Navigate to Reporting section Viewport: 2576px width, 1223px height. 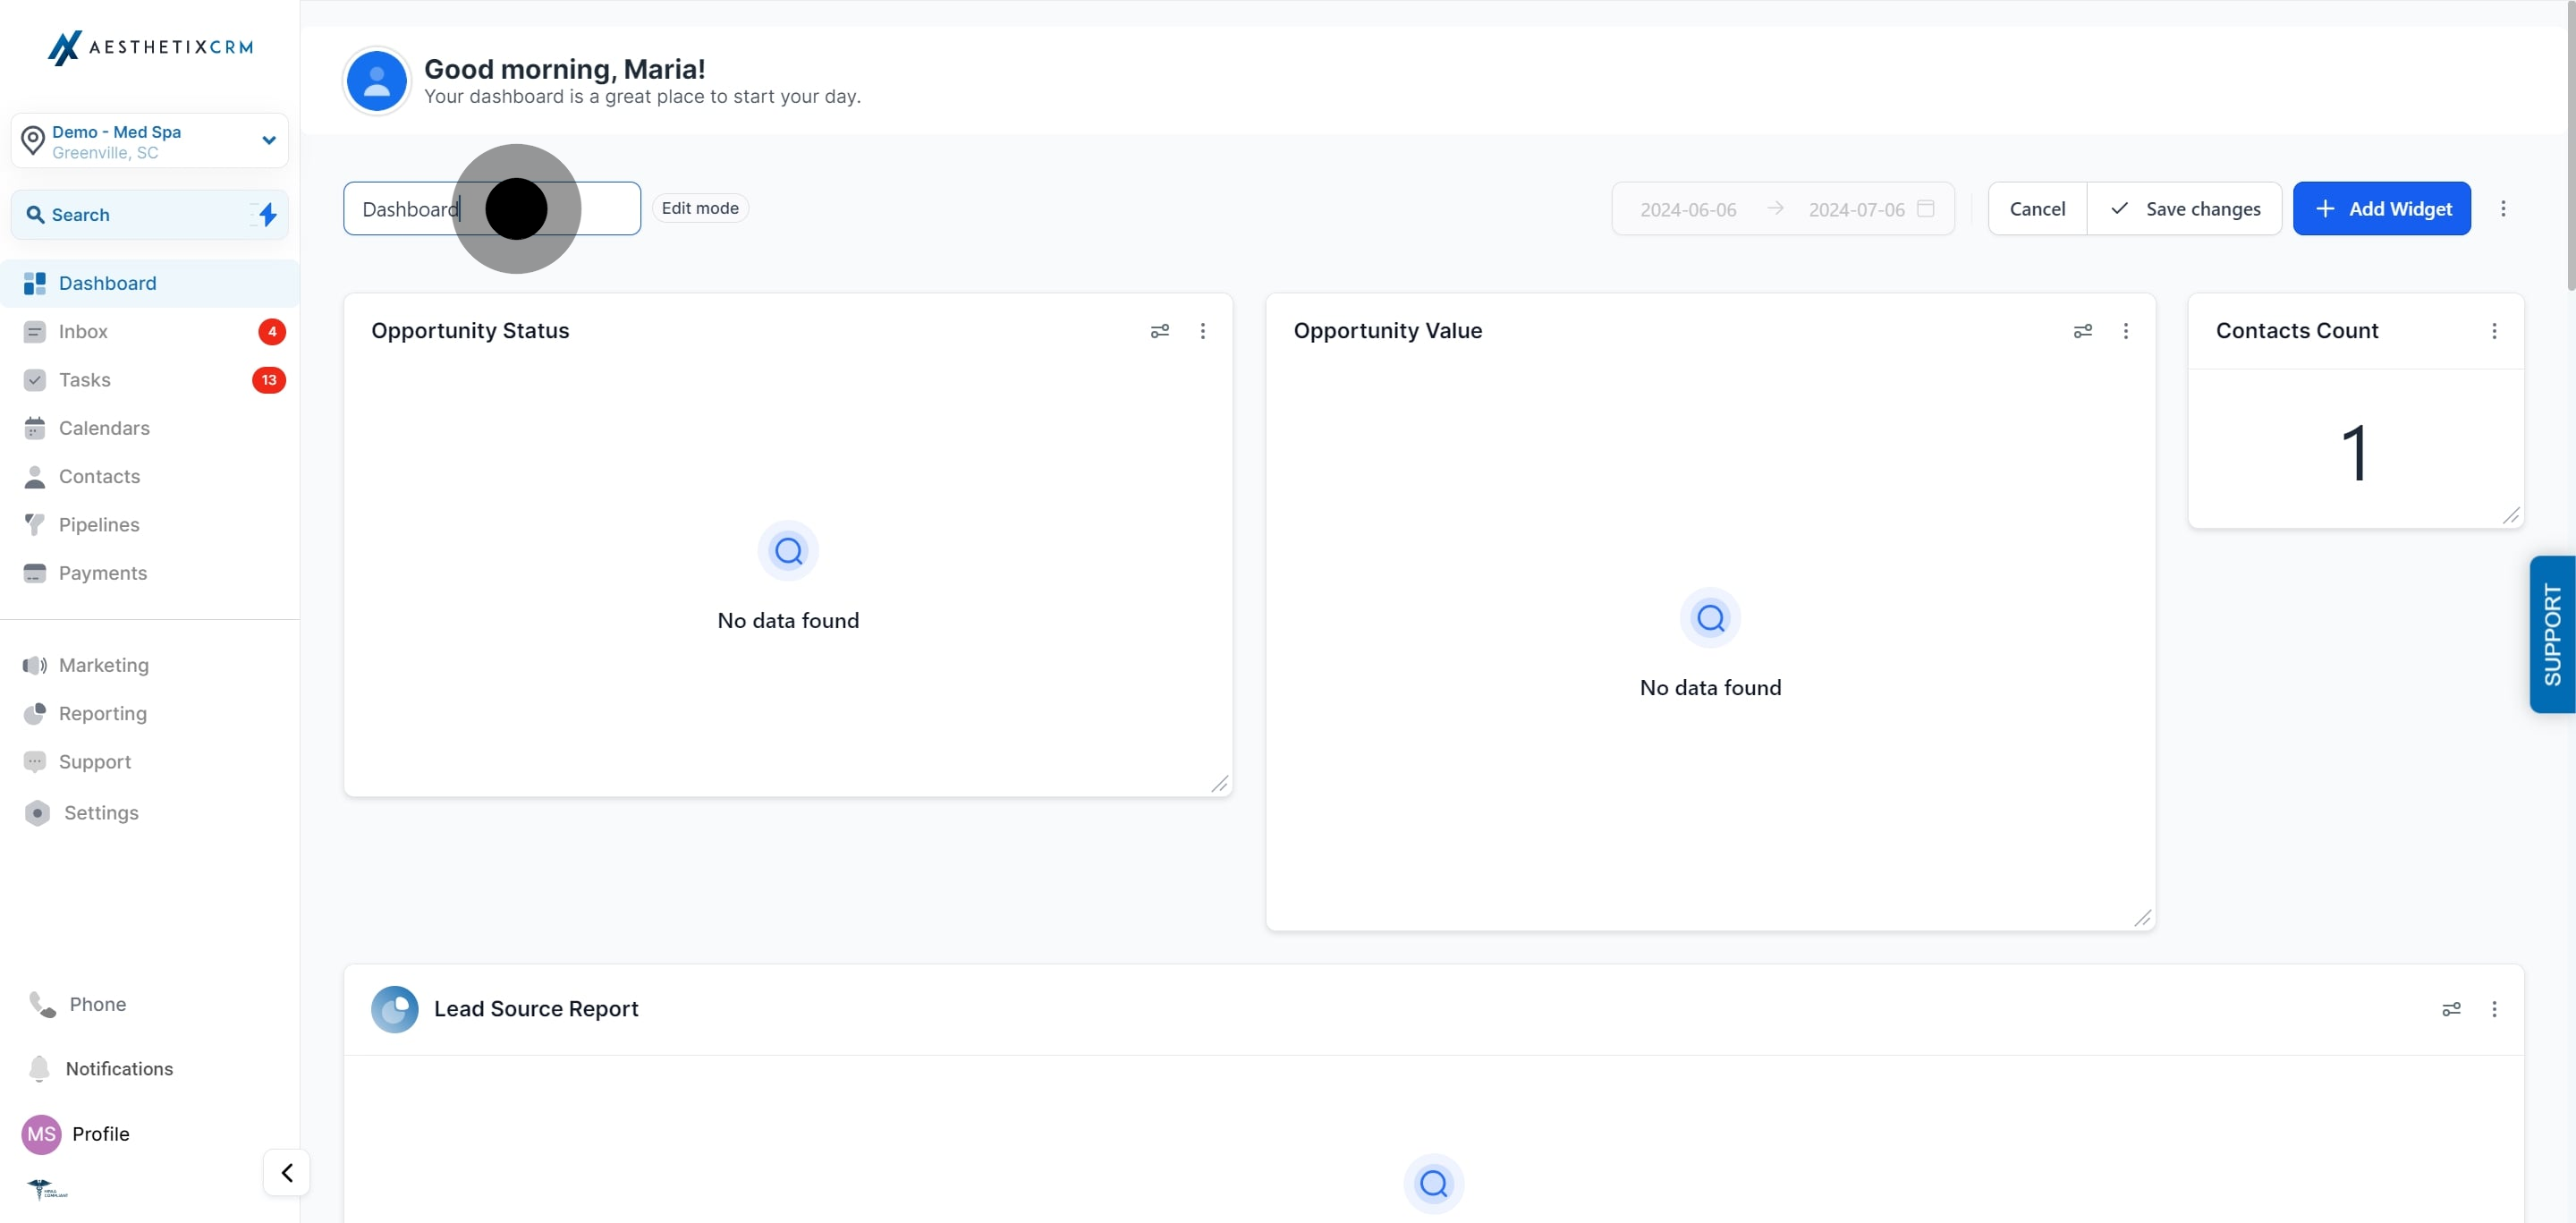coord(102,713)
